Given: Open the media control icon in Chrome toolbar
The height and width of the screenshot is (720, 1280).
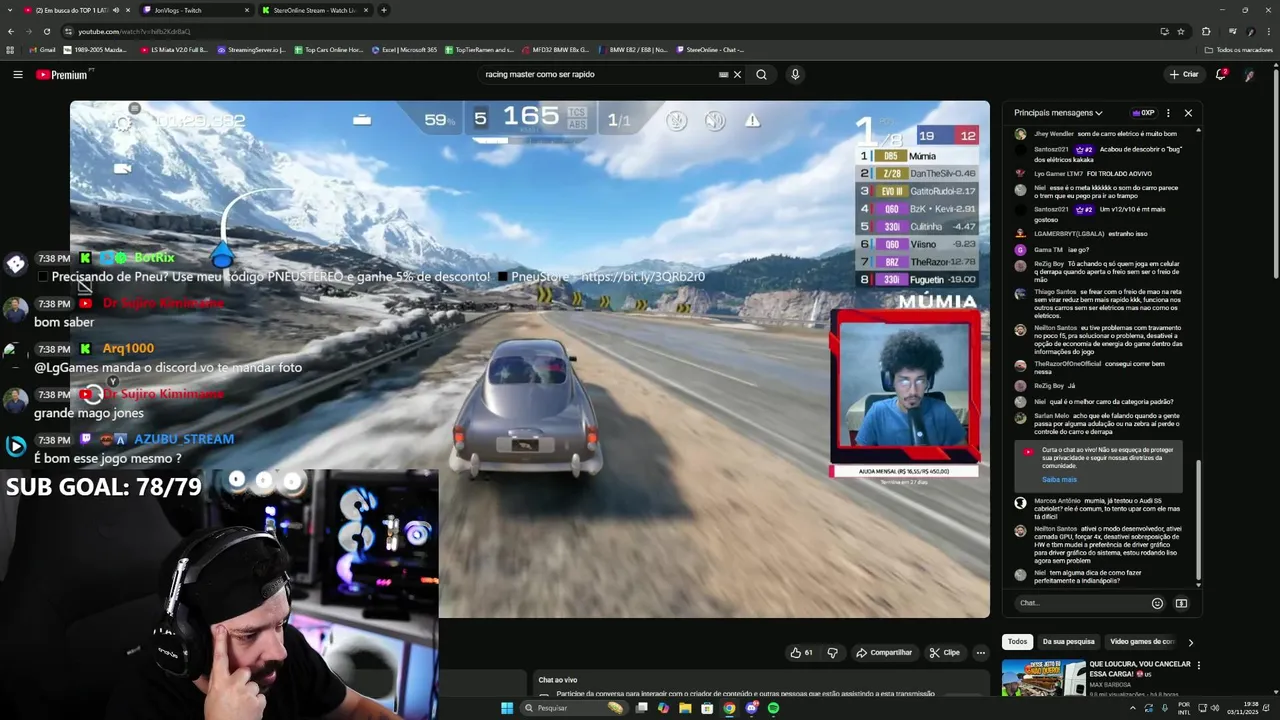Looking at the screenshot, I should (x=1232, y=31).
